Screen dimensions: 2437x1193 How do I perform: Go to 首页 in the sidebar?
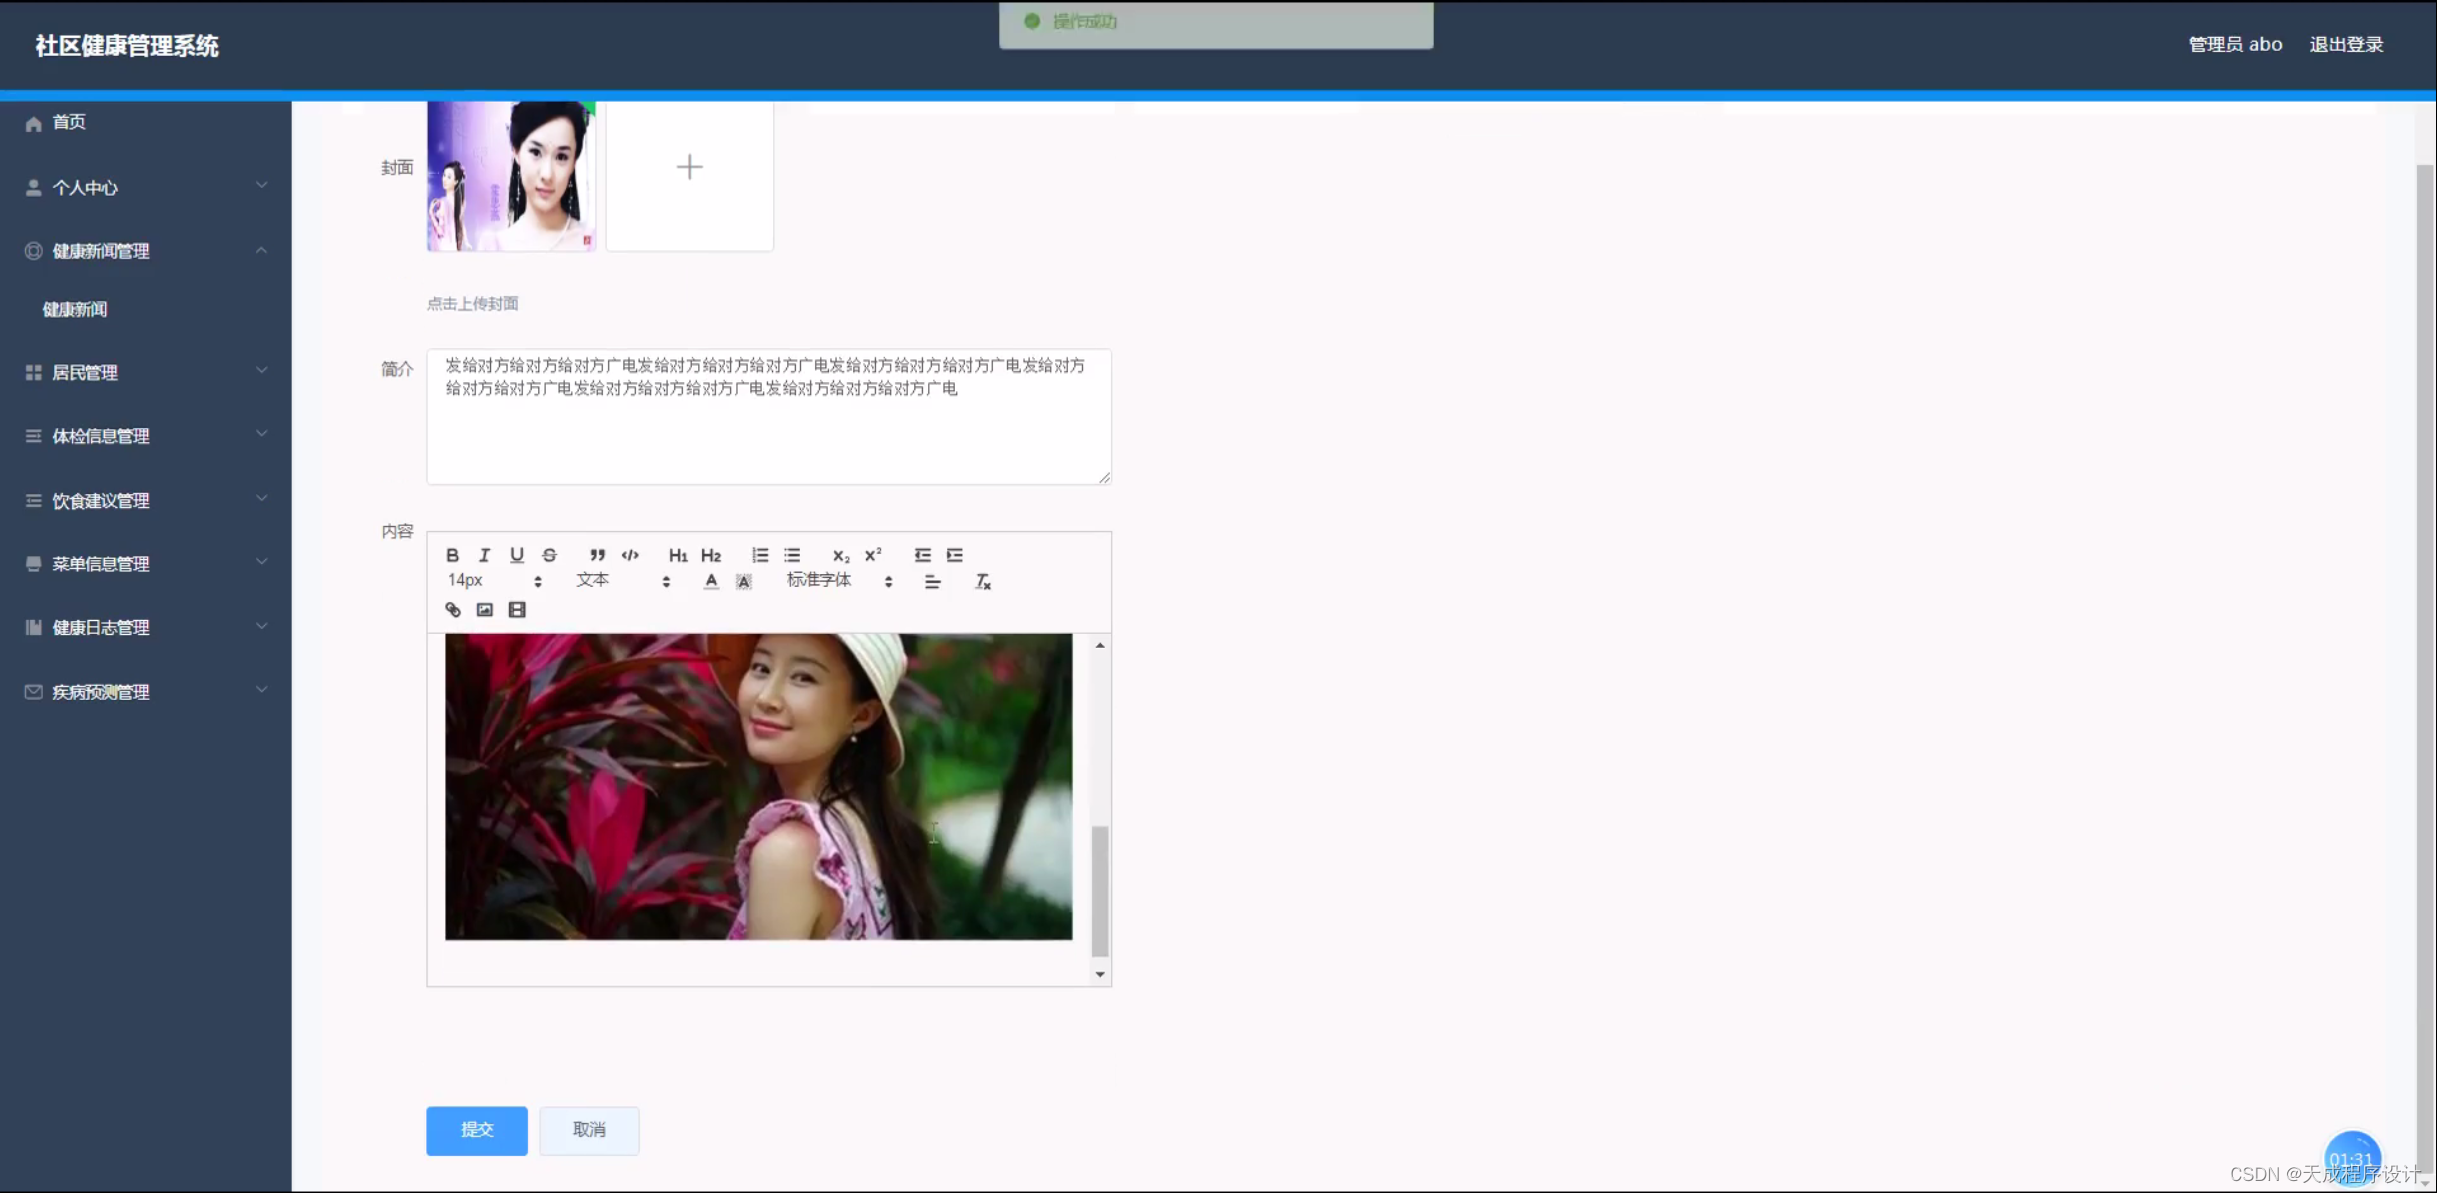69,122
